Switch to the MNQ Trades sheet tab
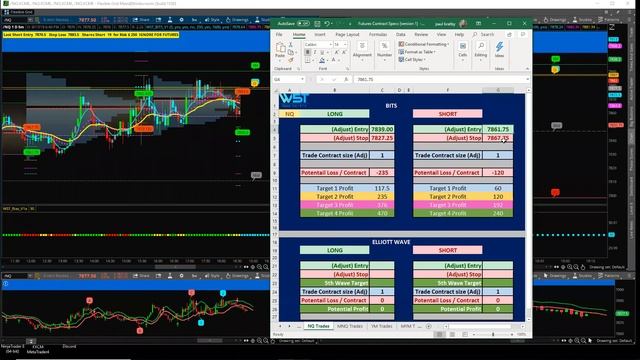Screen dimensions: 640x360 coord(349,326)
